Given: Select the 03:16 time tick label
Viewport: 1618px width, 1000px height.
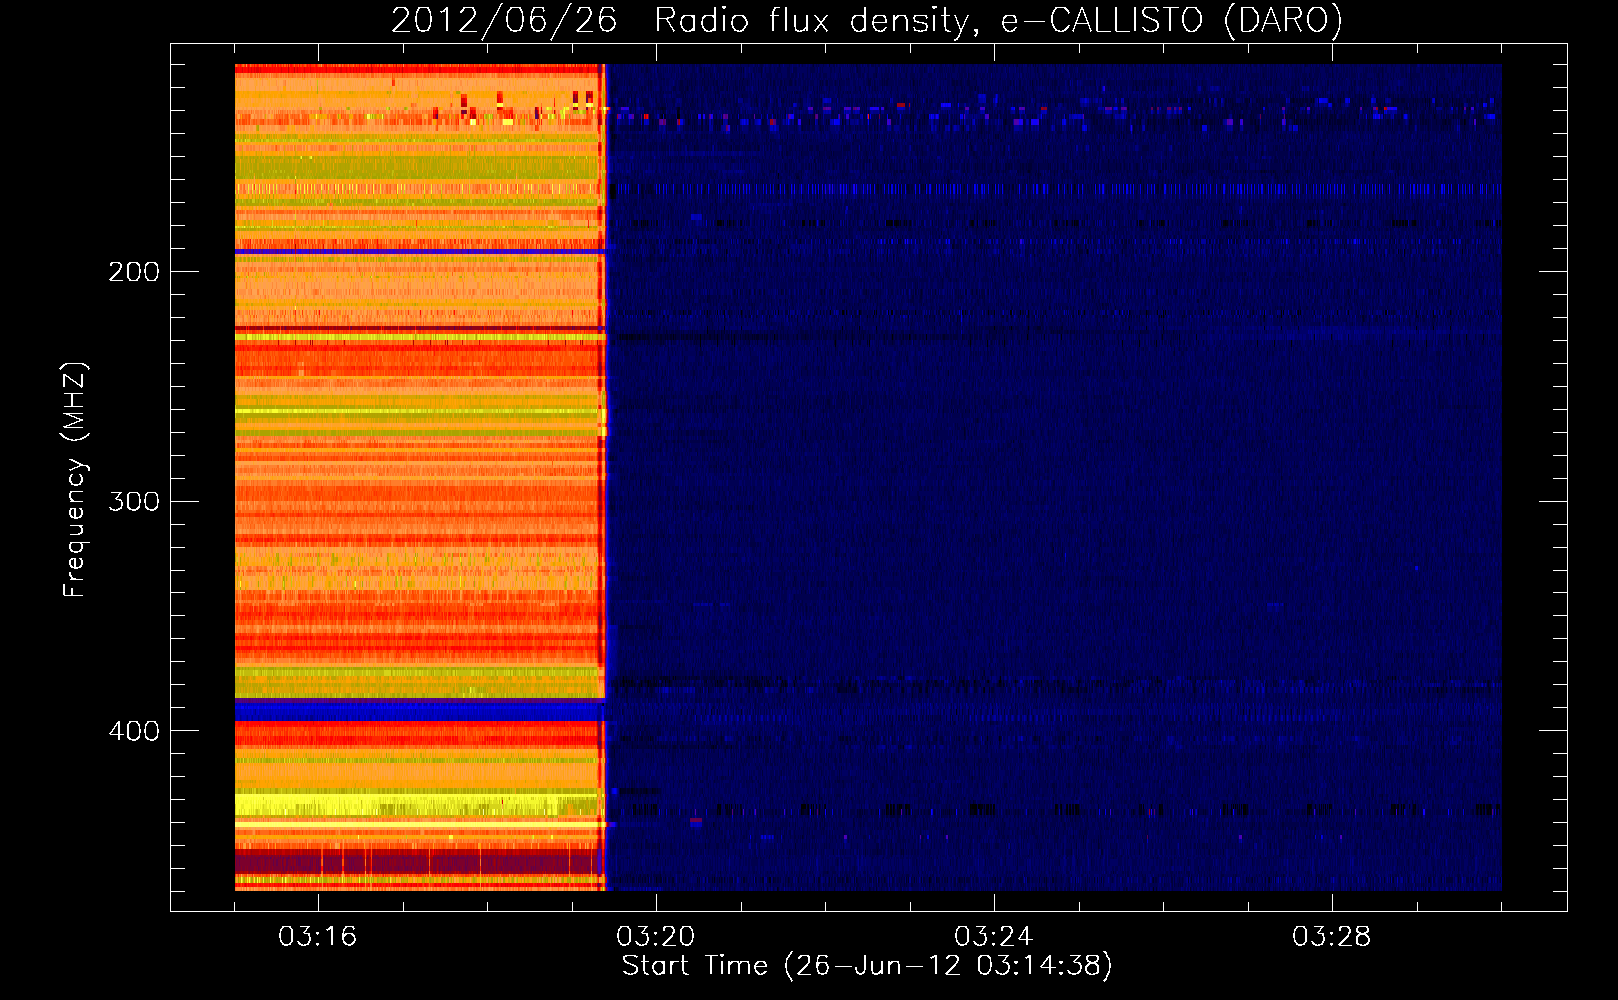Looking at the screenshot, I should click(318, 937).
